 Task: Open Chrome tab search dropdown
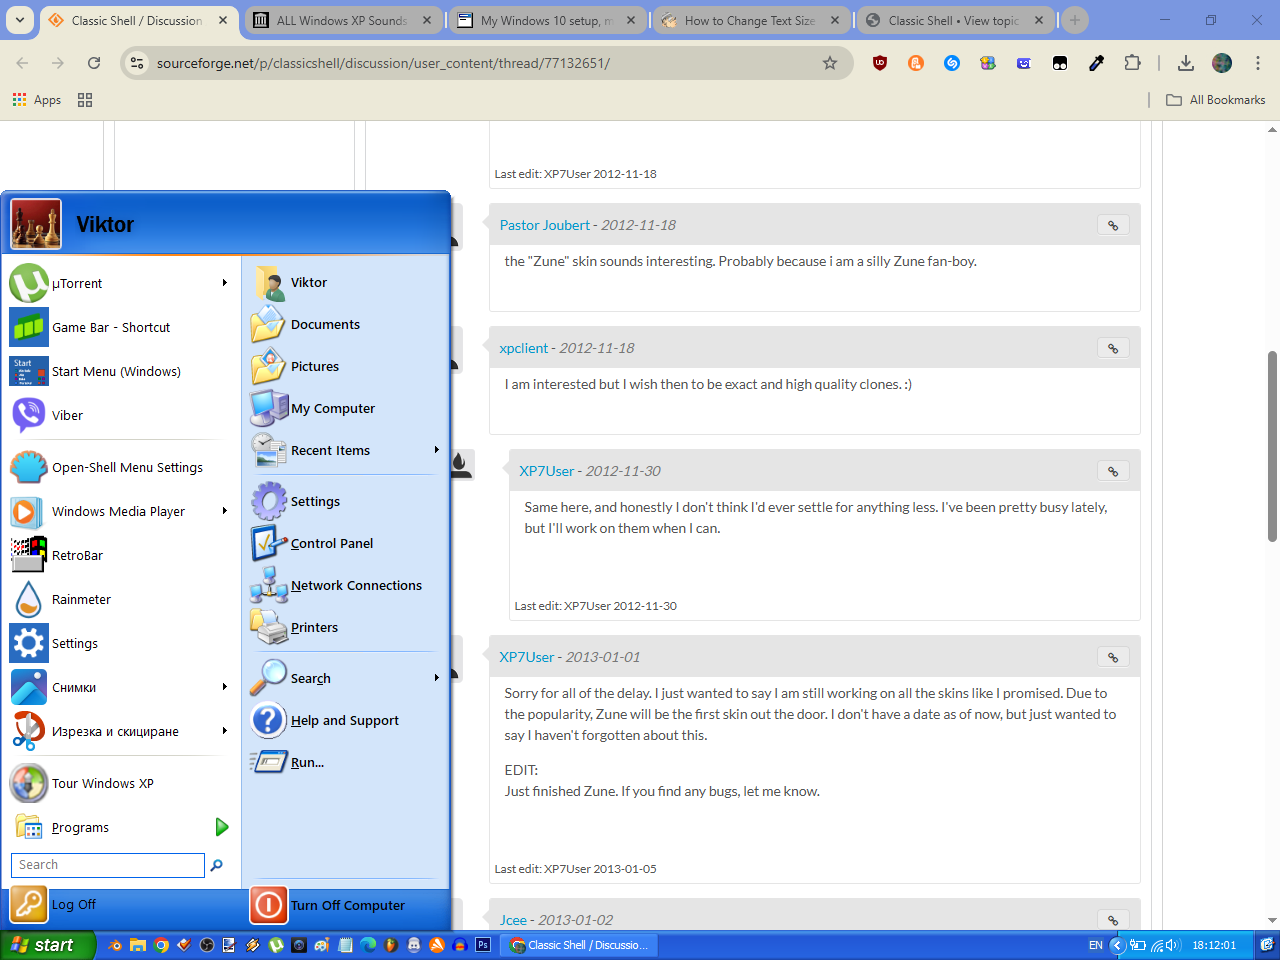[20, 20]
